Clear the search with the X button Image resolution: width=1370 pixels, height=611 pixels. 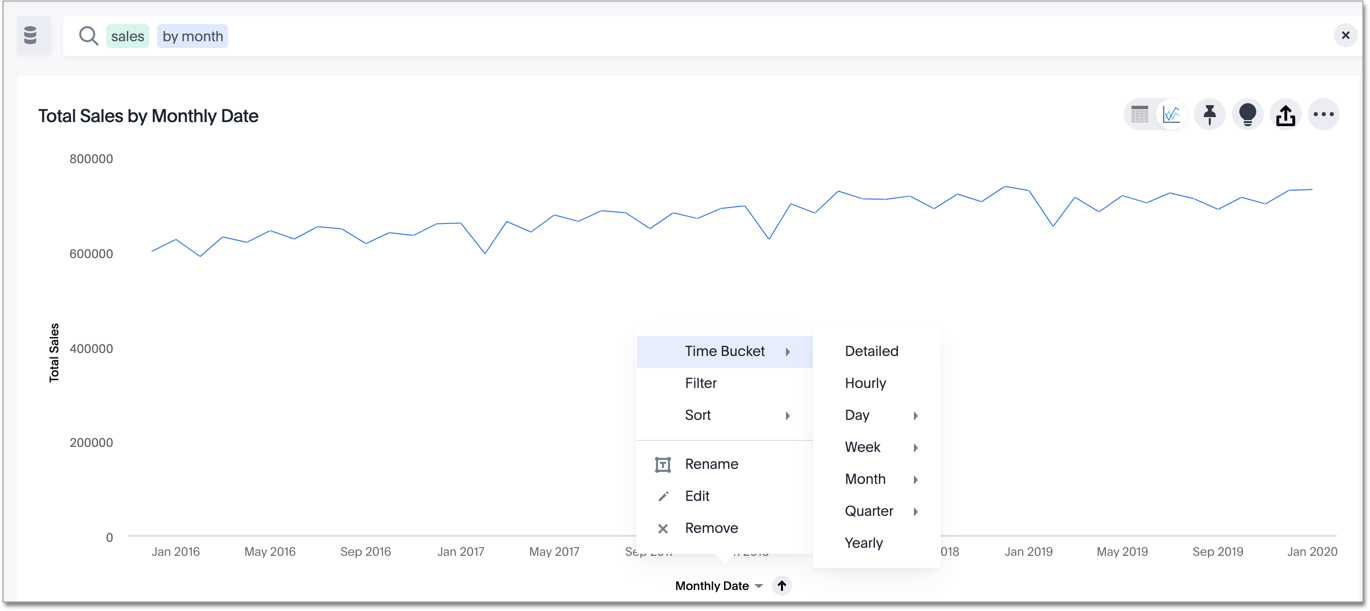pyautogui.click(x=1345, y=36)
